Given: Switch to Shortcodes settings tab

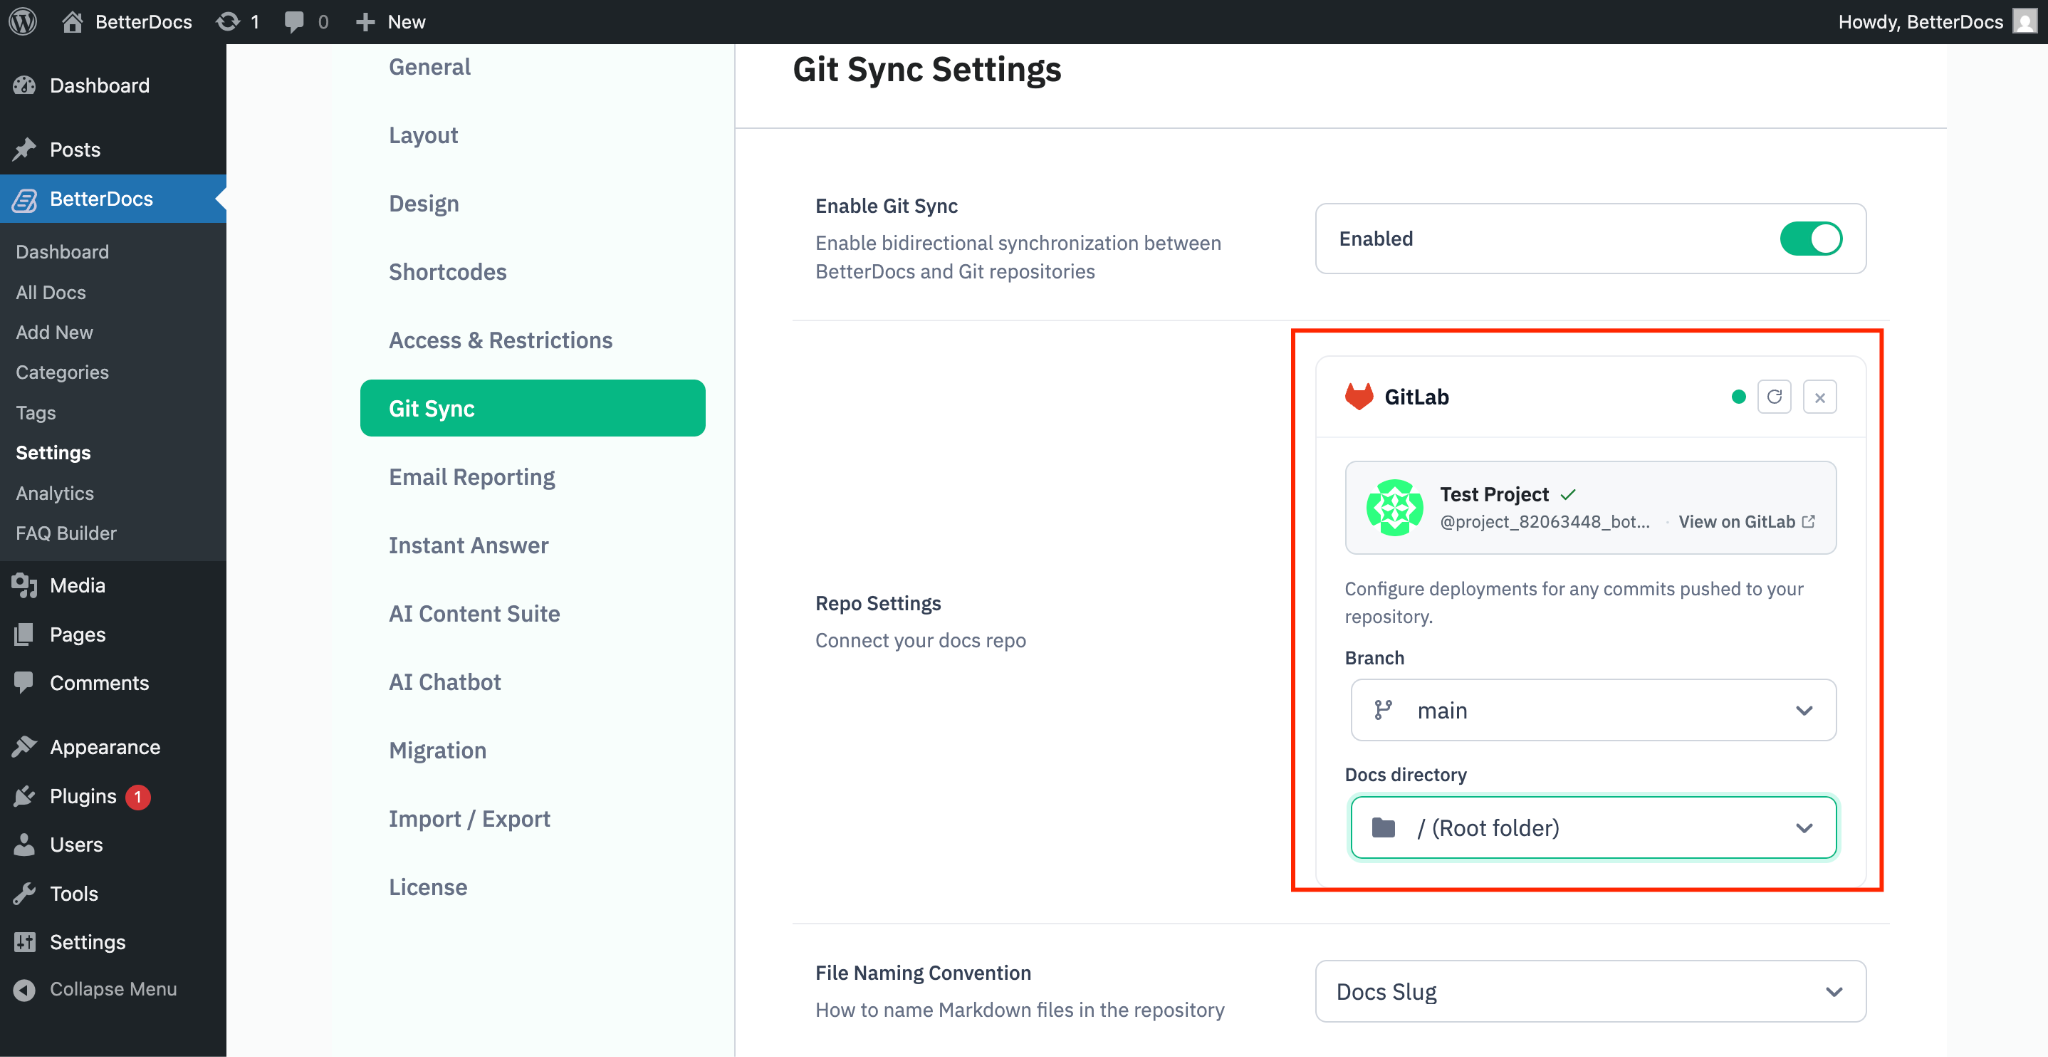Looking at the screenshot, I should point(447,272).
